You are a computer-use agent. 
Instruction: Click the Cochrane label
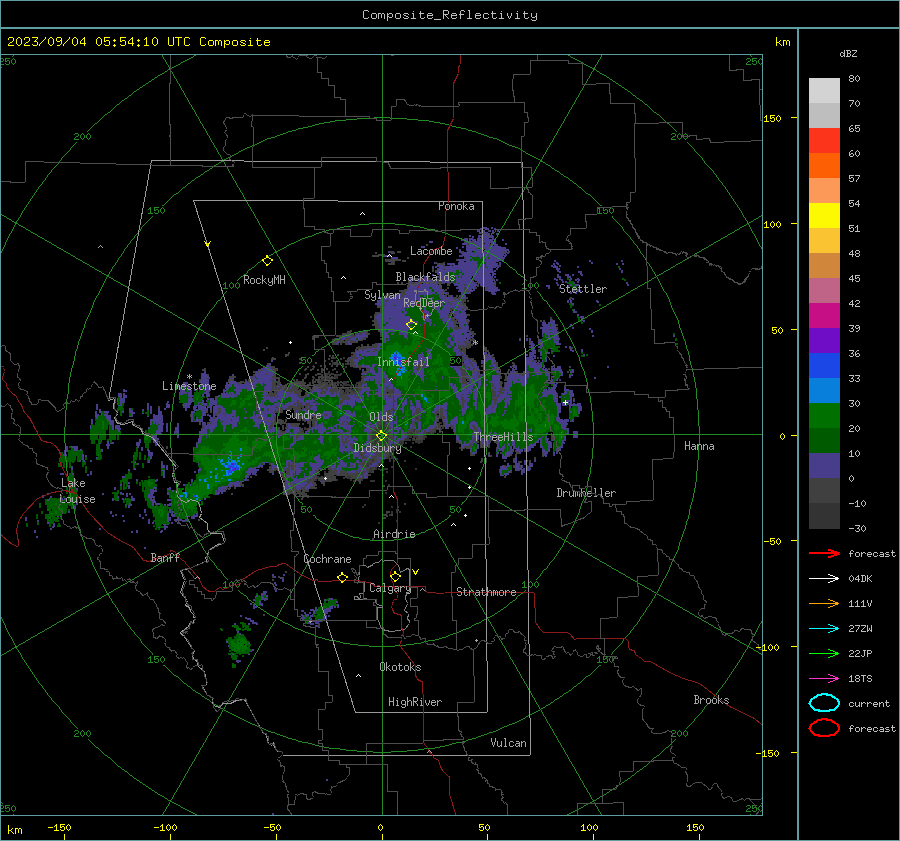327,559
